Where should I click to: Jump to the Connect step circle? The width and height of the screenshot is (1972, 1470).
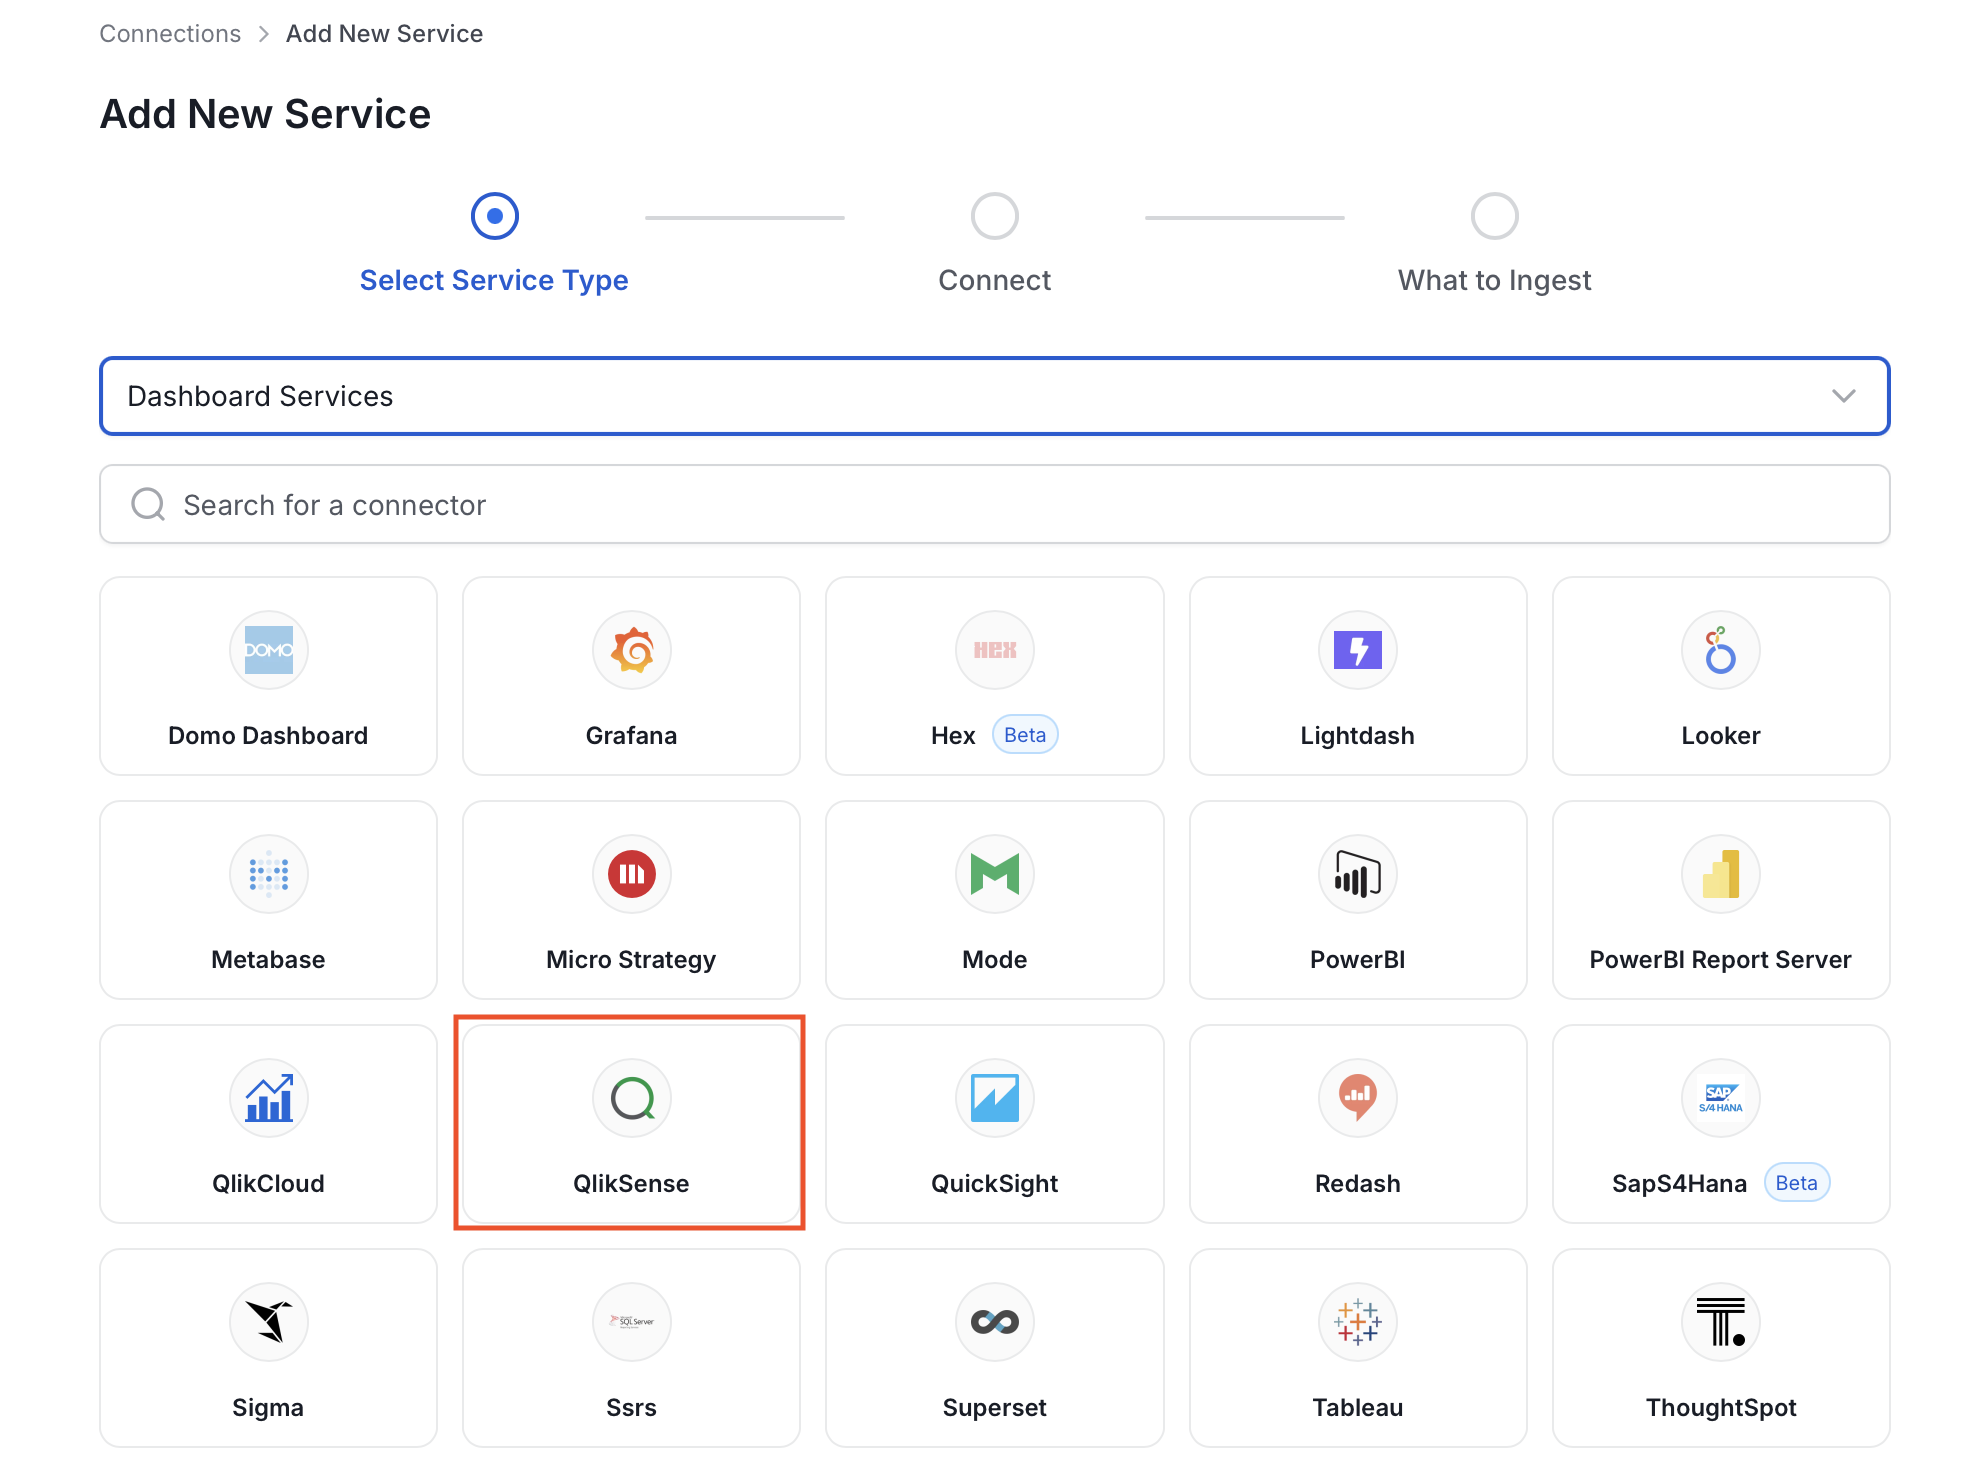click(x=995, y=216)
